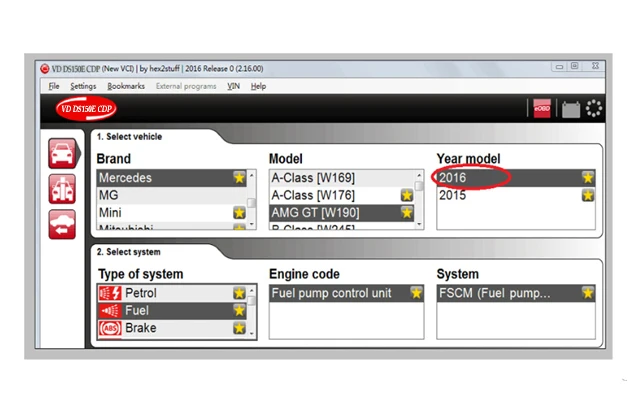Click Type of system scroll down arrow
Screen dimensions: 640x418
click(252, 334)
